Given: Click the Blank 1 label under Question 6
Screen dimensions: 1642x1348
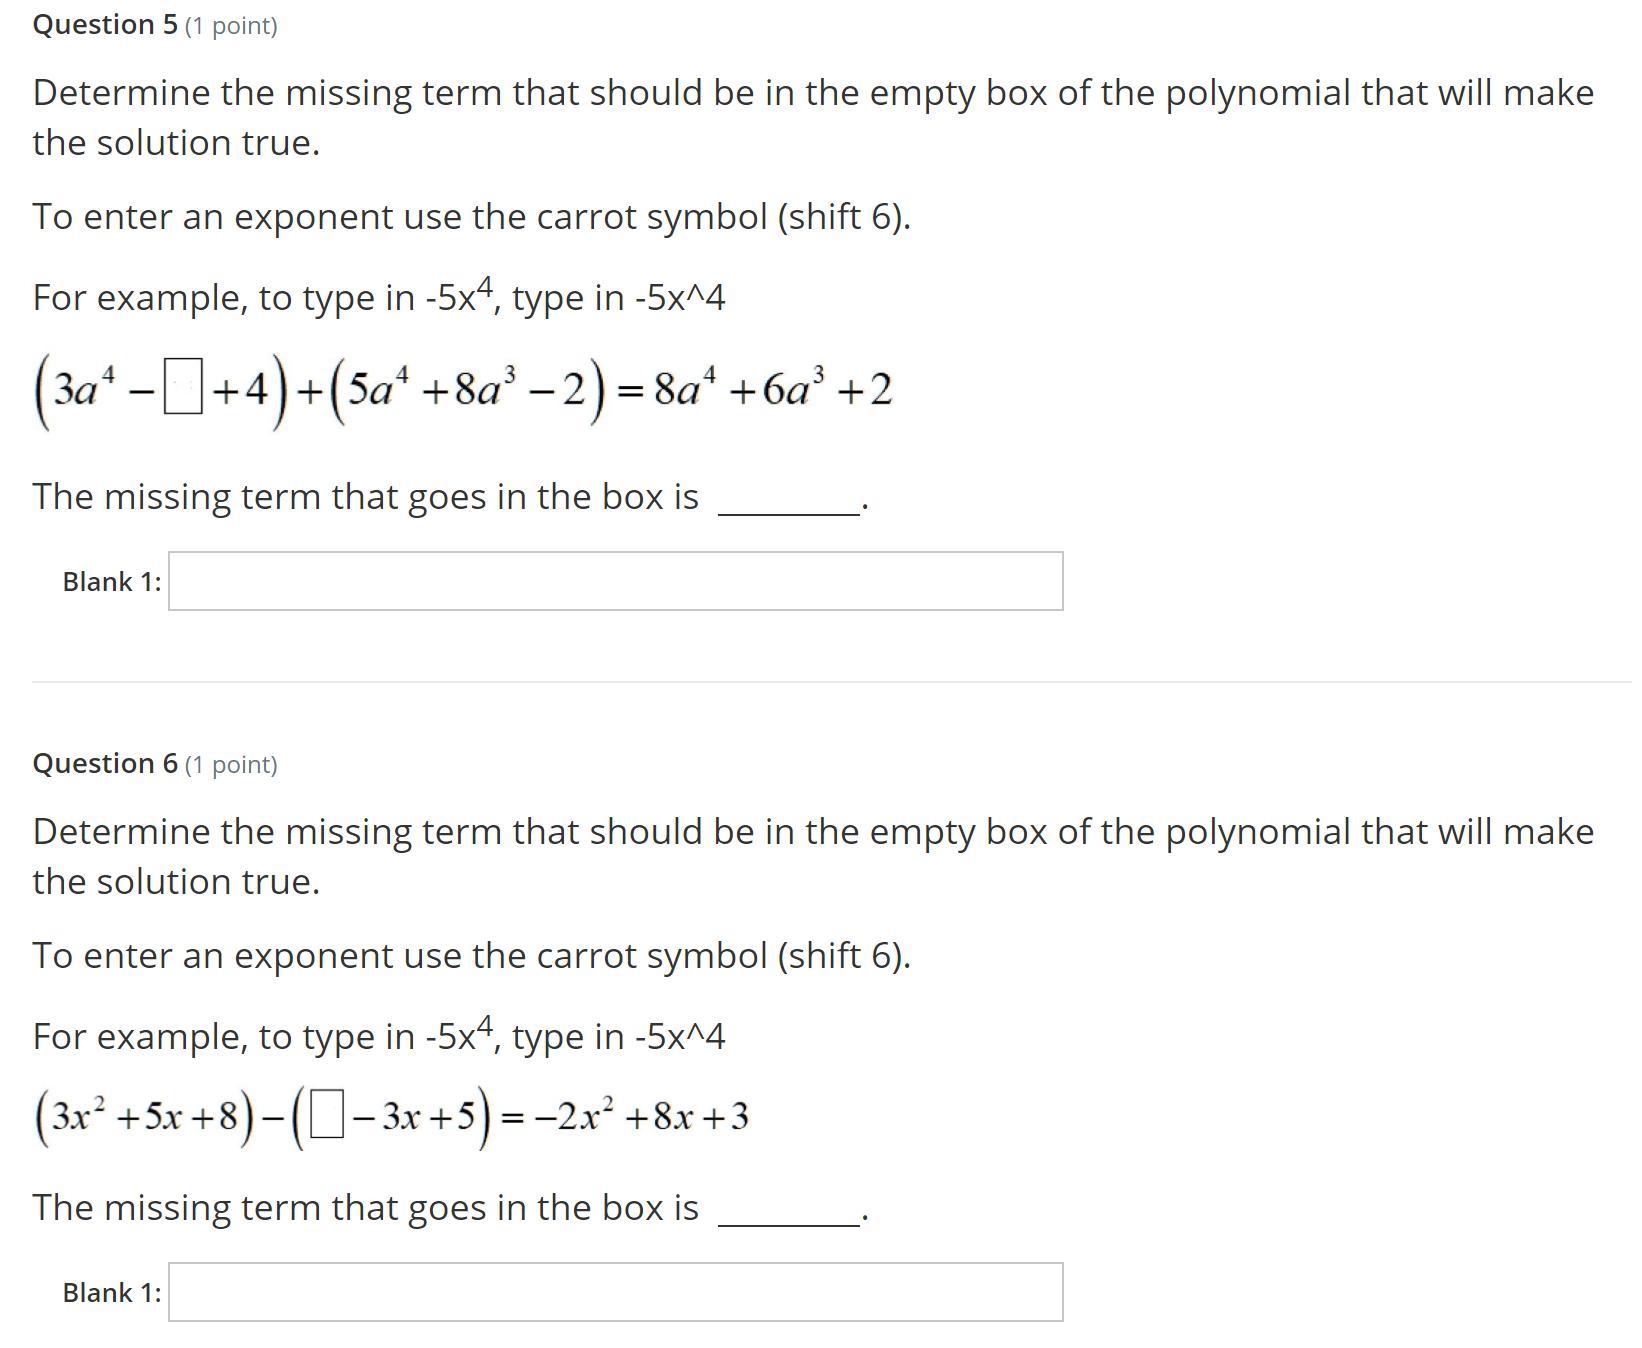Looking at the screenshot, I should (x=111, y=1293).
